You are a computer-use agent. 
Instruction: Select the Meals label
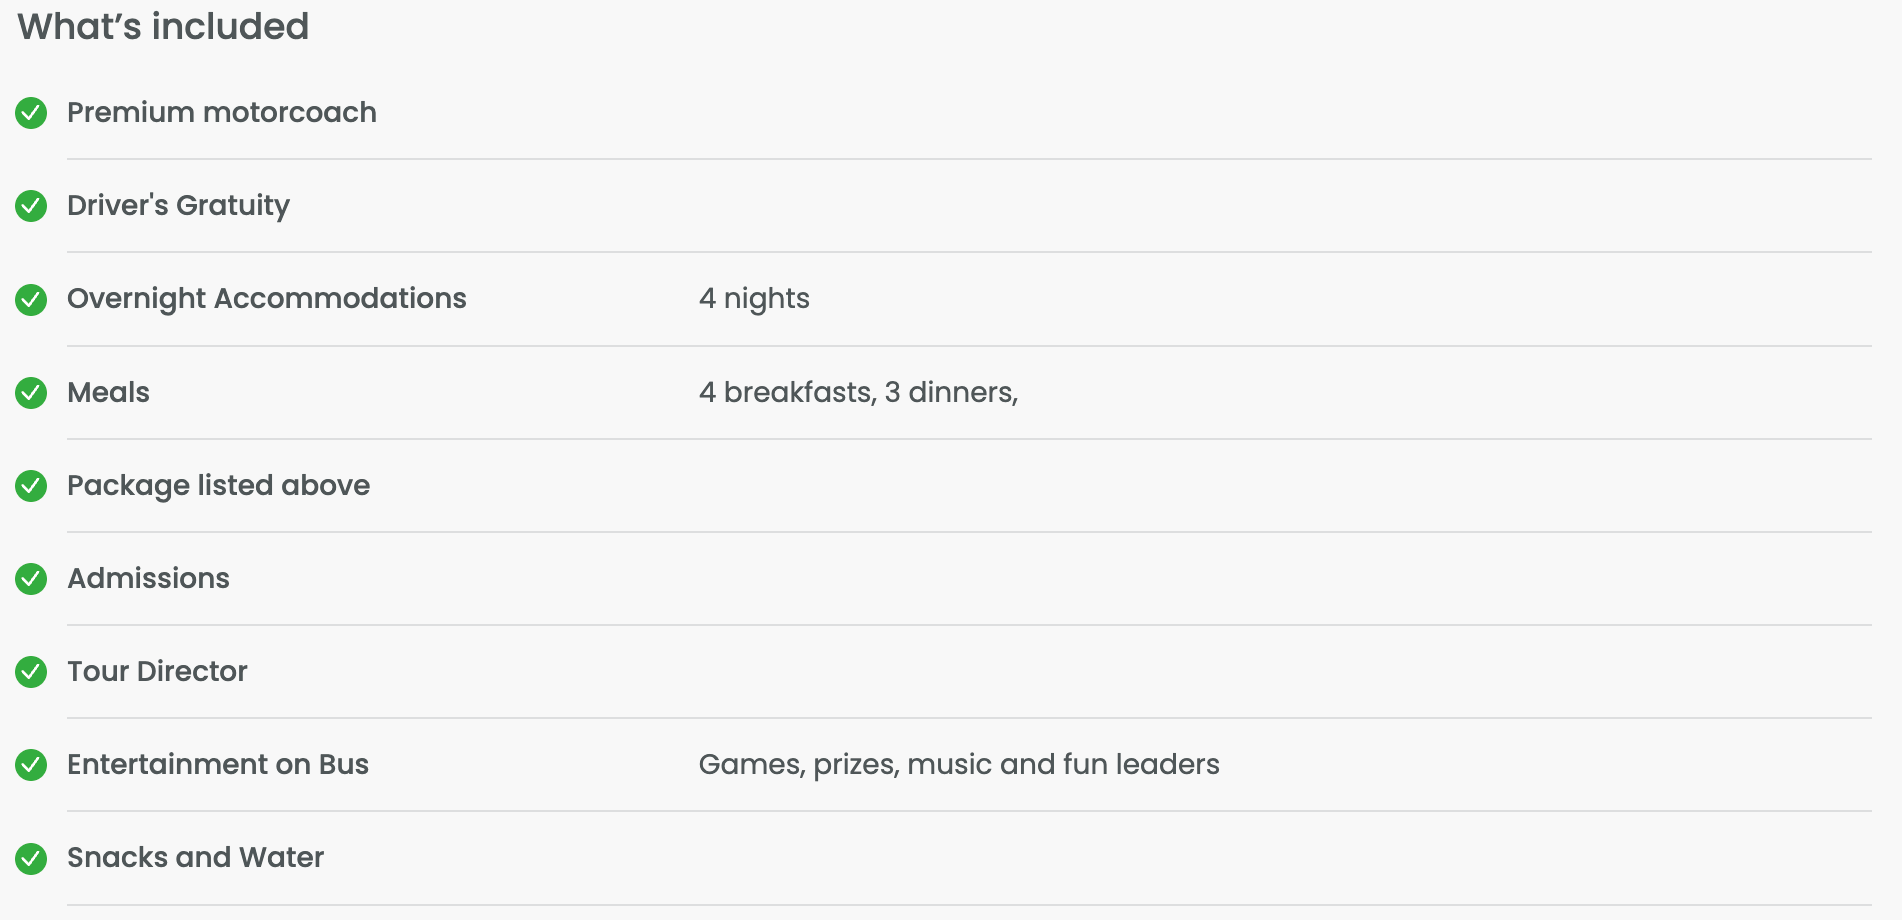point(108,392)
